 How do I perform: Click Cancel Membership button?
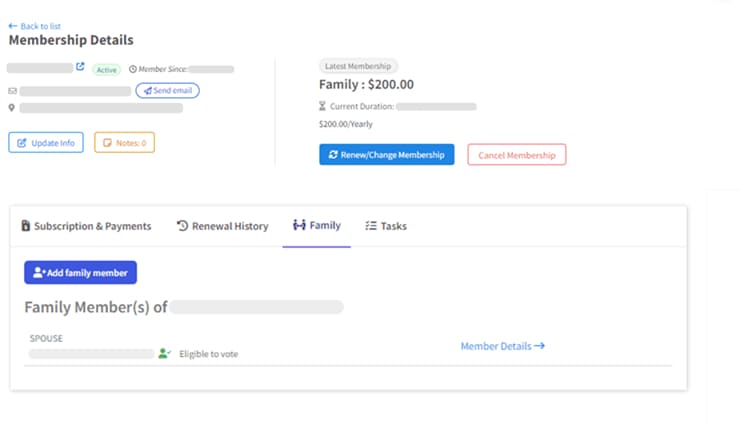[x=516, y=155]
